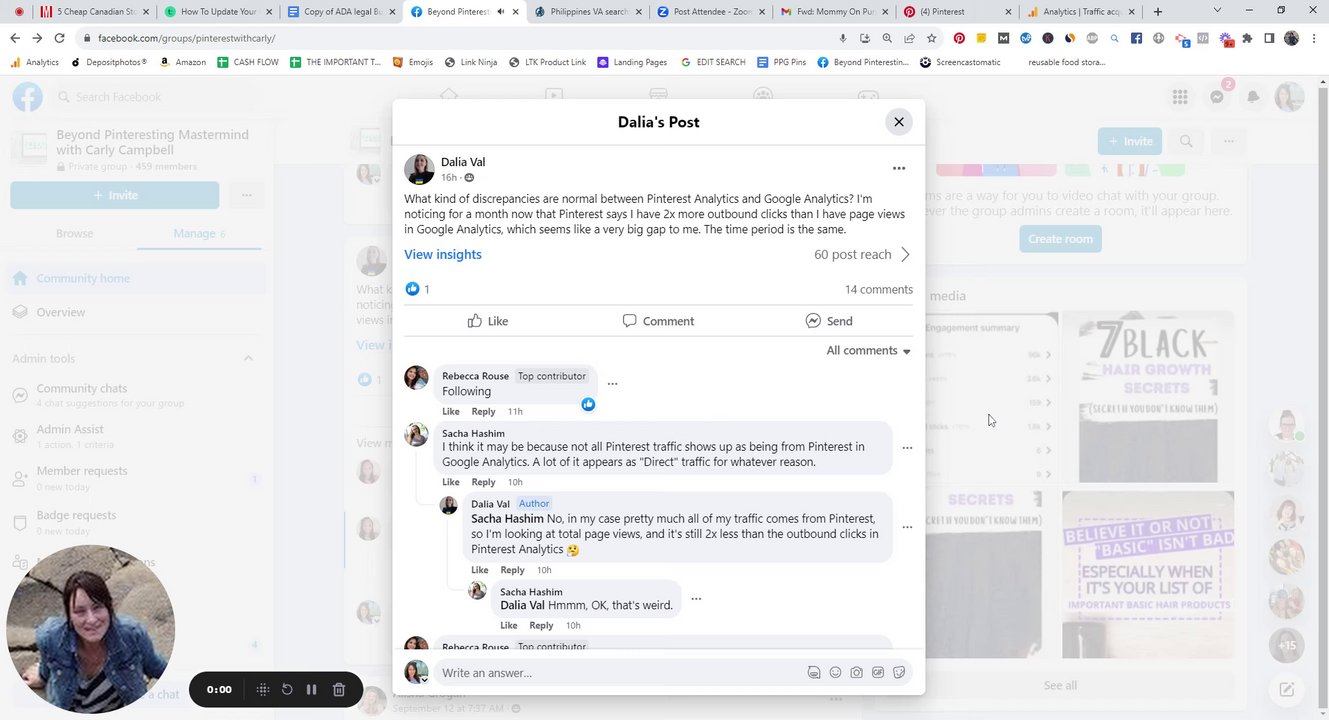Open the tab search dropdown arrow
Screen dimensions: 1329x720
[x=1217, y=11]
